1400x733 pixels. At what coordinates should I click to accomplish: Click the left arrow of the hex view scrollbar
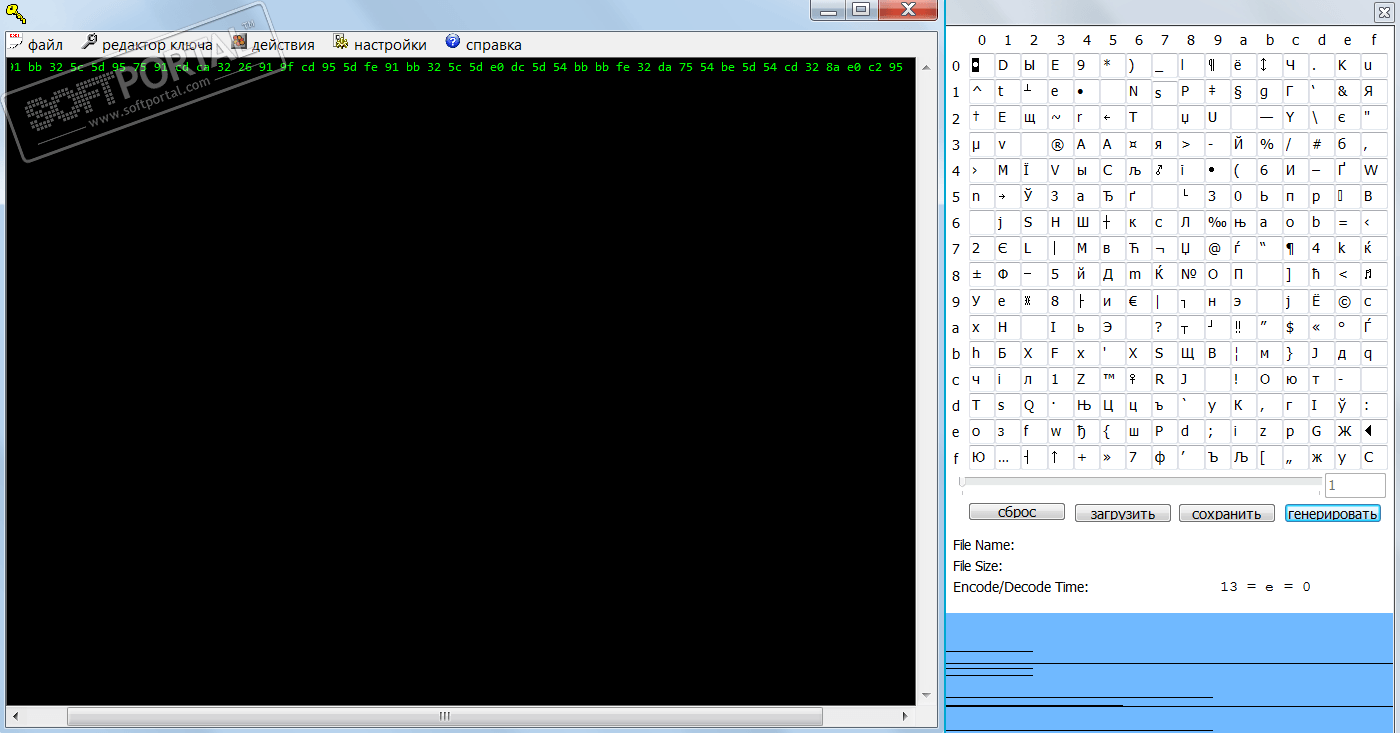(x=15, y=716)
